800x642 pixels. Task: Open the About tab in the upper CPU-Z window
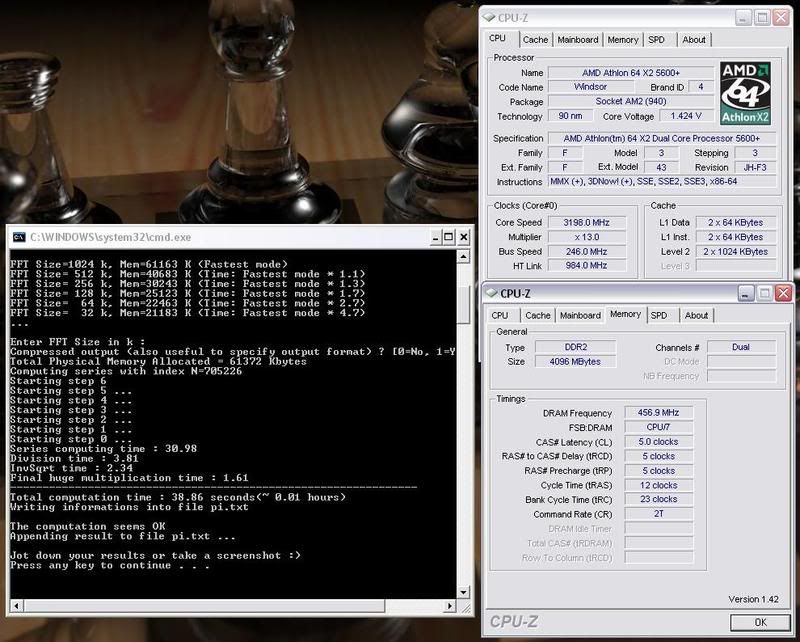point(694,40)
